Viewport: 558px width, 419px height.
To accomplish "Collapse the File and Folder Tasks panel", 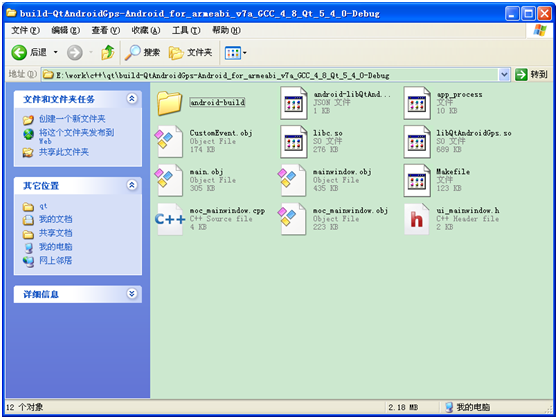I will 132,99.
